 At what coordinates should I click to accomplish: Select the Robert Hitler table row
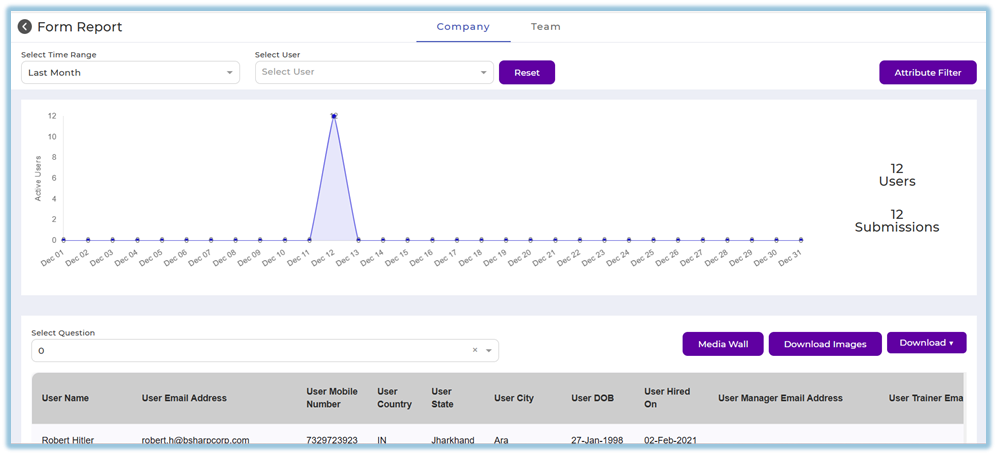pos(70,440)
